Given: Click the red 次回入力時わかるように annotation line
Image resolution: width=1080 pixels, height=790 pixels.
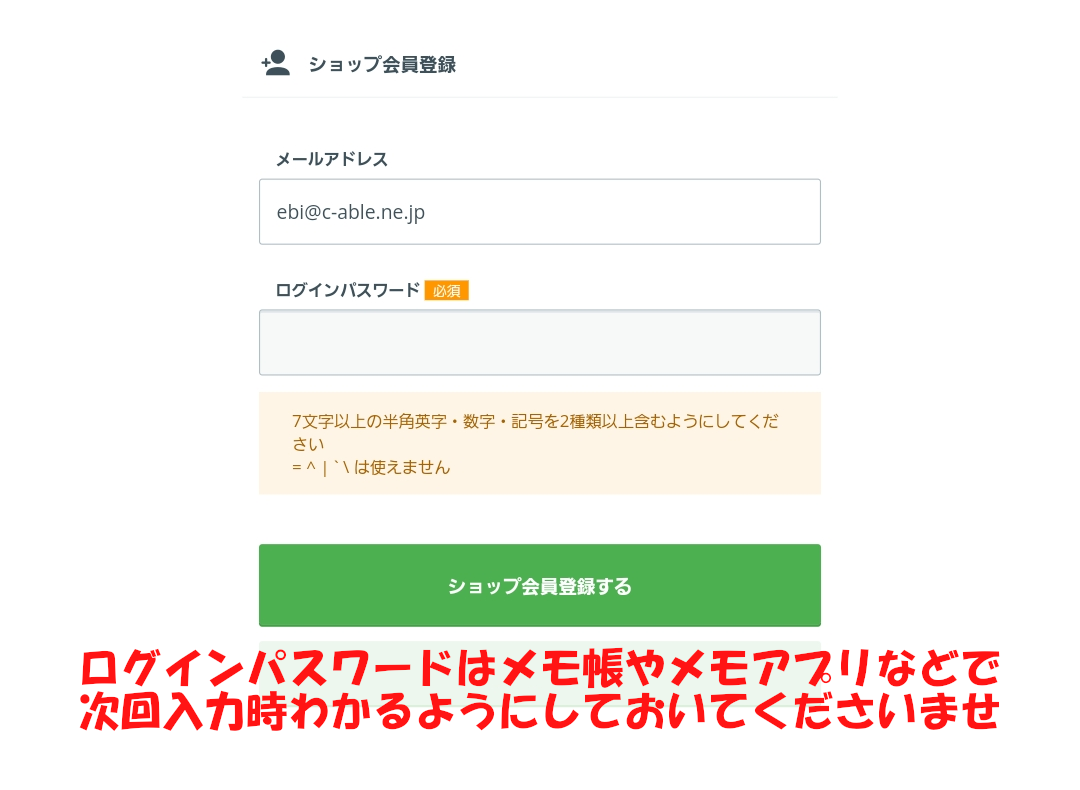Looking at the screenshot, I should tap(540, 711).
